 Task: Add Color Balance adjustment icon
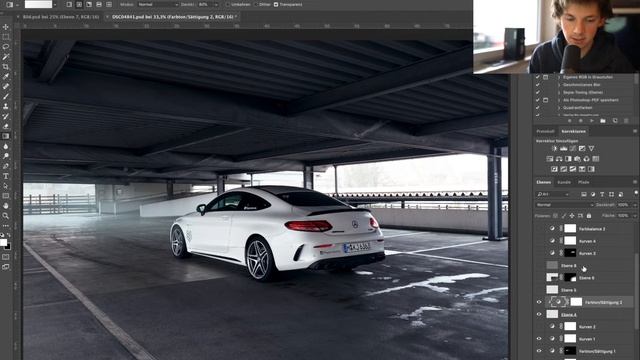[559, 159]
